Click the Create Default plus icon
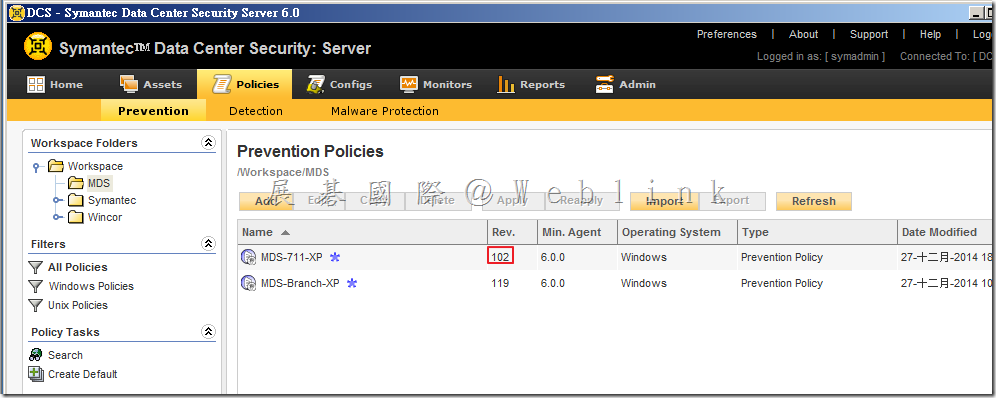This screenshot has height=398, width=996. tap(36, 375)
